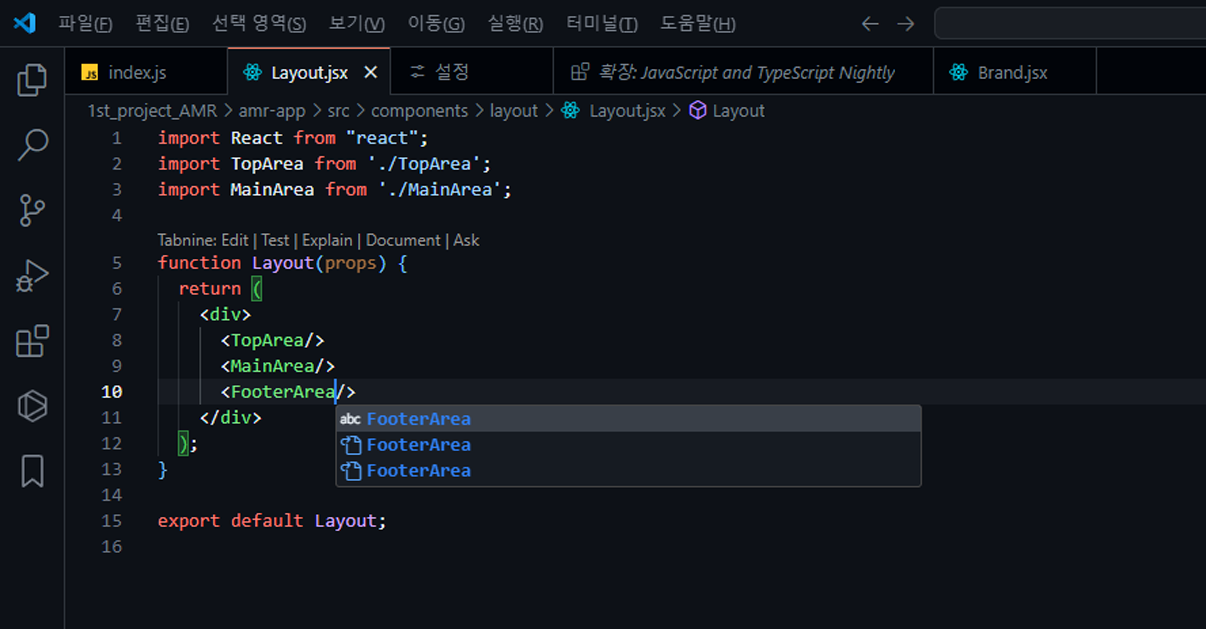The width and height of the screenshot is (1206, 629).
Task: Open the 보기(V) menu
Action: [357, 23]
